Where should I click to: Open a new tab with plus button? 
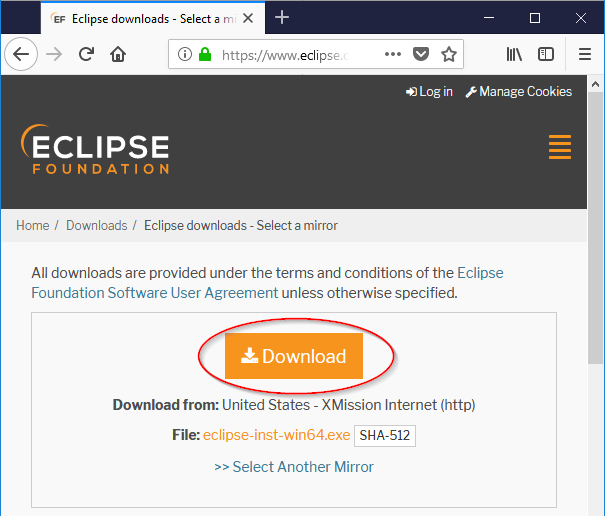(x=282, y=17)
